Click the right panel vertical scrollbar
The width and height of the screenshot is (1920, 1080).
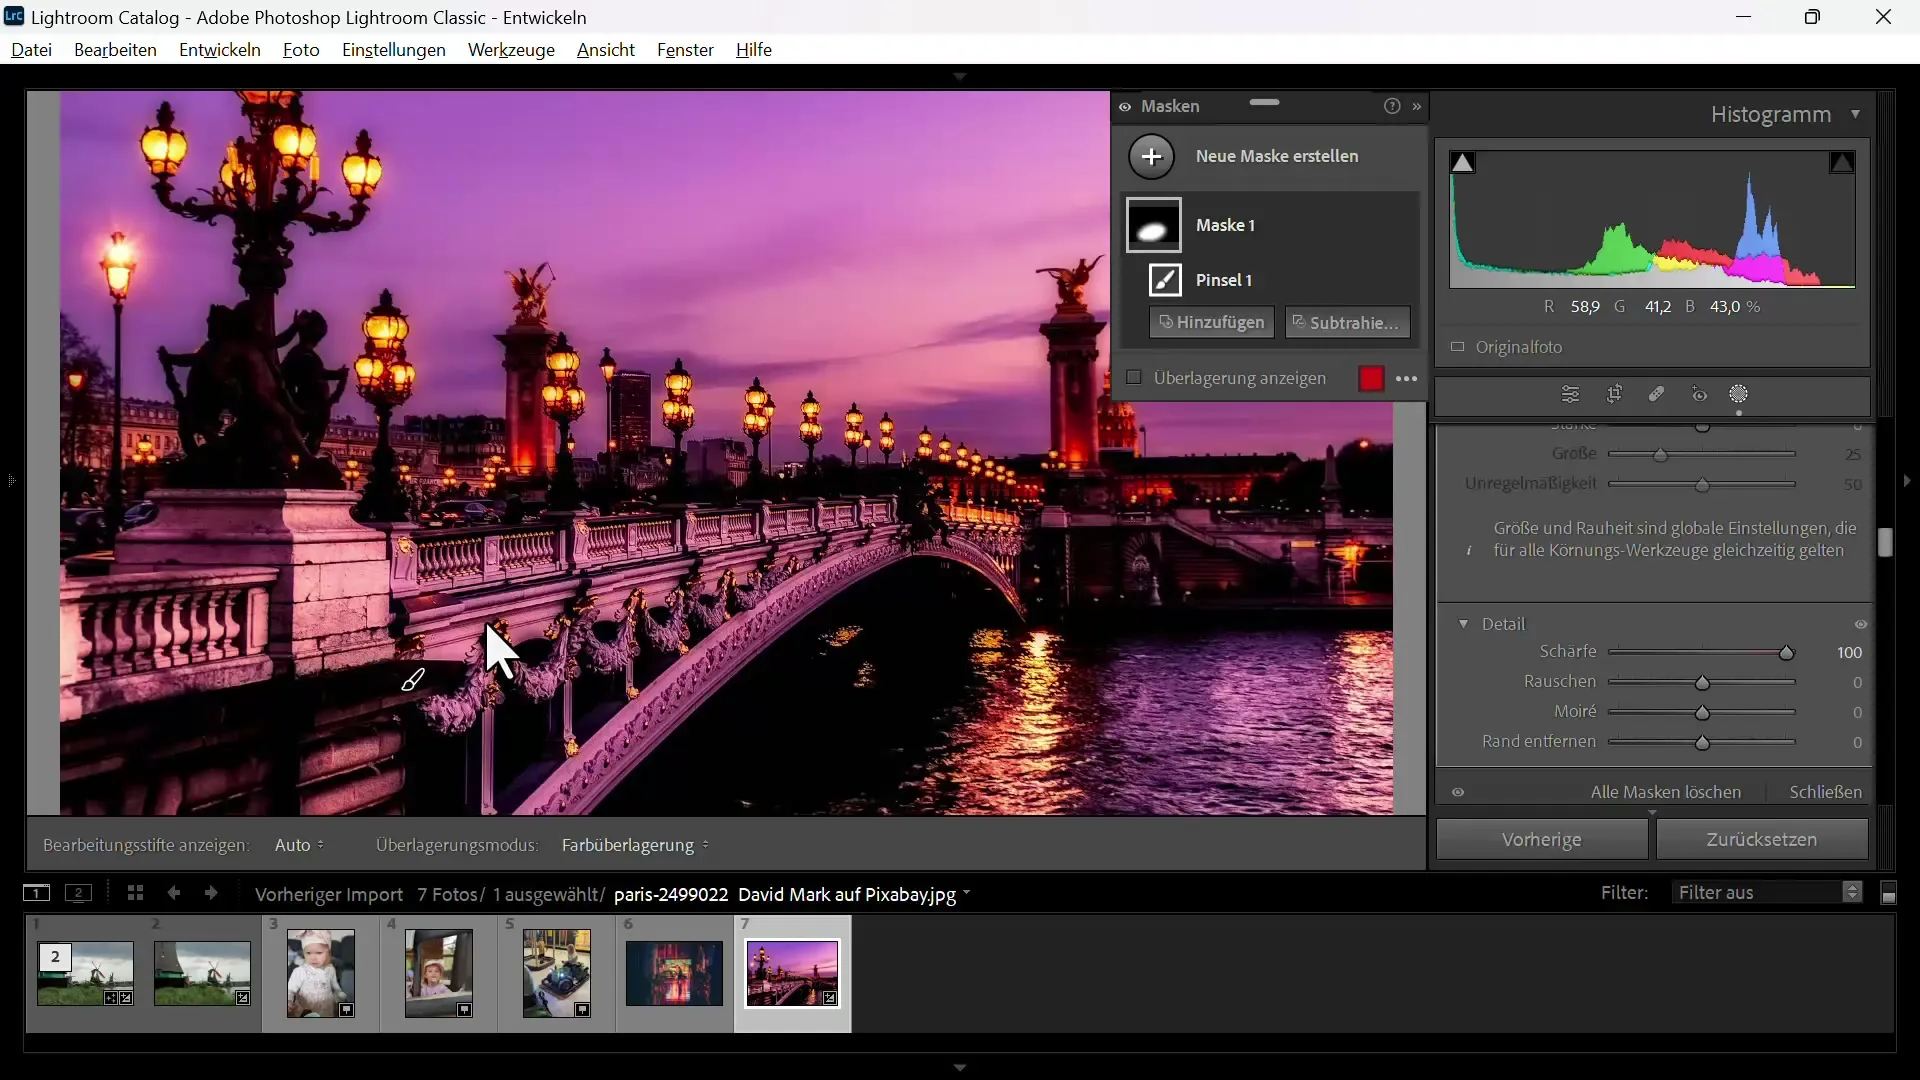click(1885, 543)
